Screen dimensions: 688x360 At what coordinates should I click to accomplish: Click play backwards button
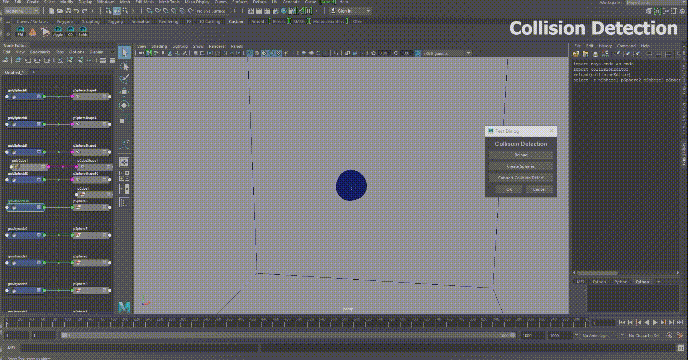(647, 323)
